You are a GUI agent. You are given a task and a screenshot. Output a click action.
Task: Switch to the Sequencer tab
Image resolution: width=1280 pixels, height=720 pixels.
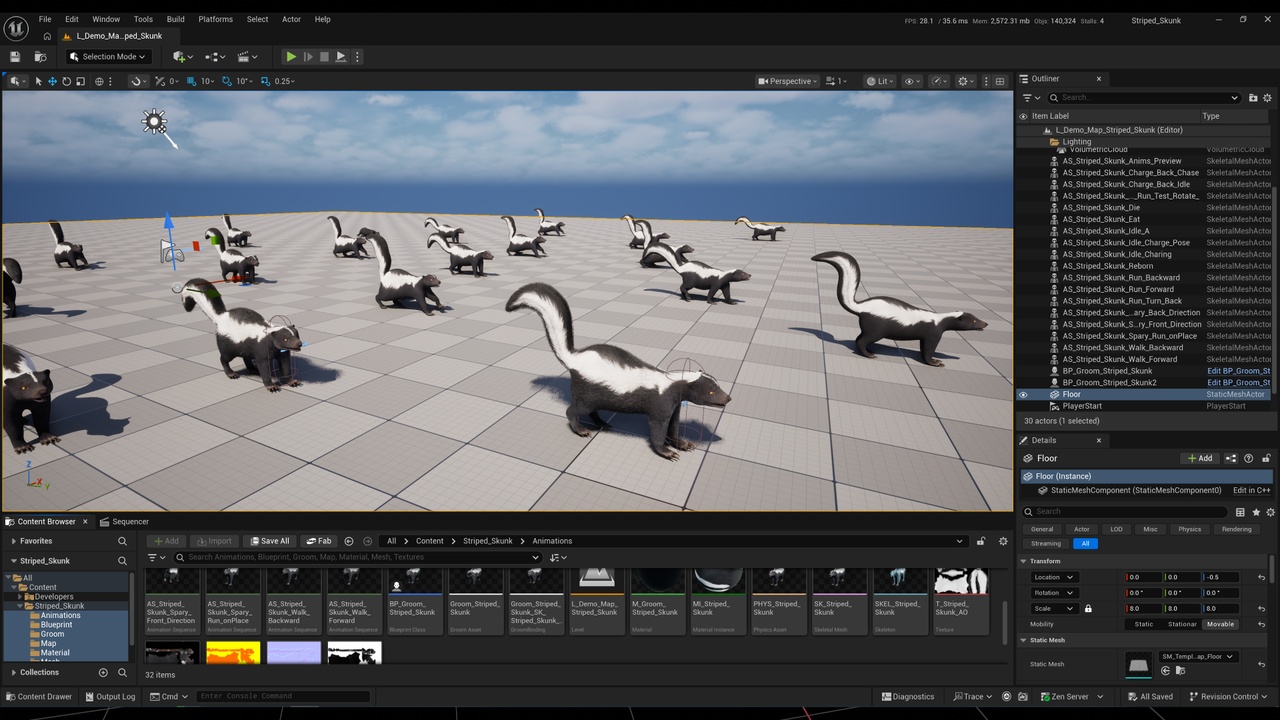coord(123,521)
